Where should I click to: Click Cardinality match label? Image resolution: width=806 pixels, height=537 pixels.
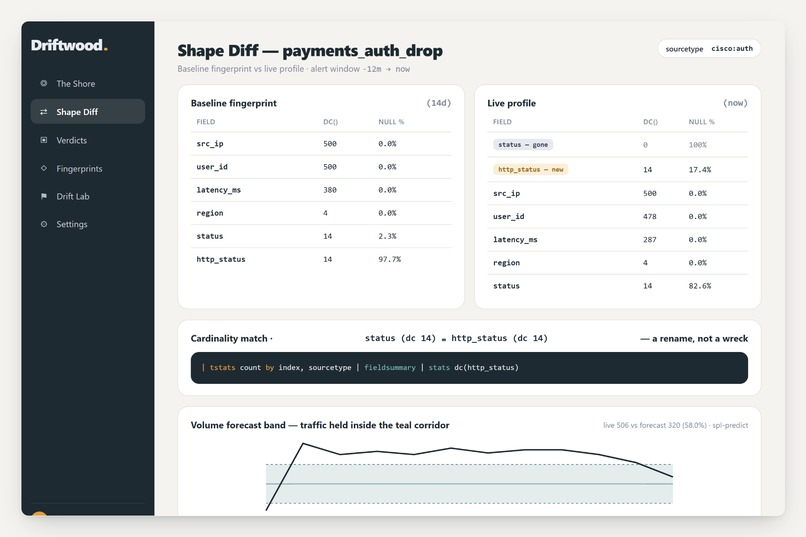point(231,339)
